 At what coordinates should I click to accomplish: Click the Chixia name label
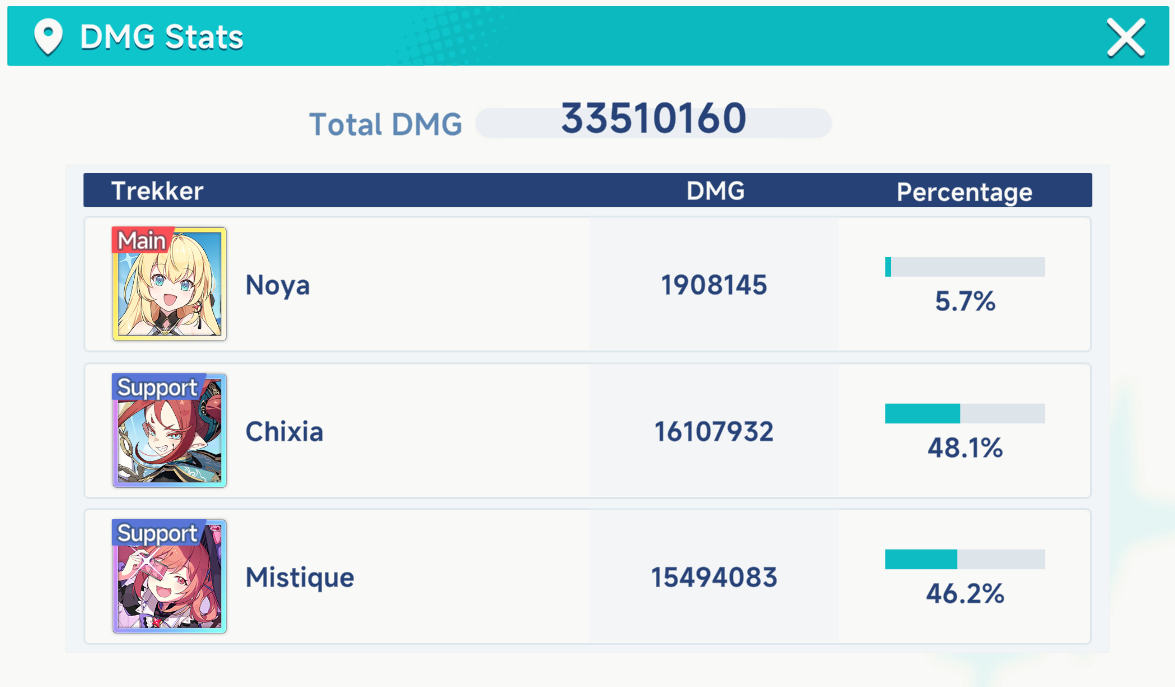(x=284, y=432)
